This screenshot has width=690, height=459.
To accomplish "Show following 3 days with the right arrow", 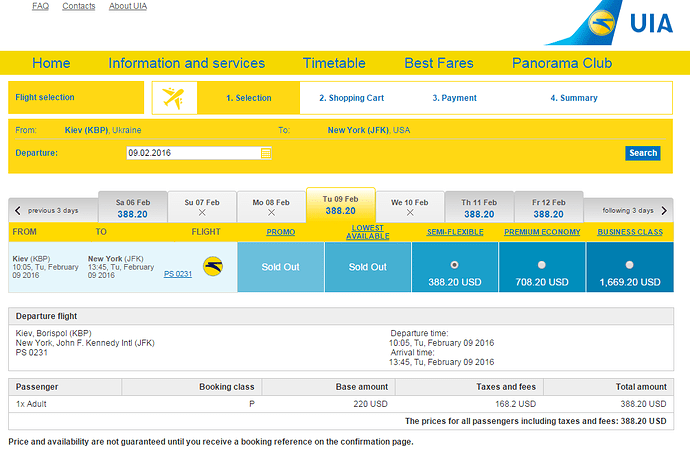I will pyautogui.click(x=664, y=210).
